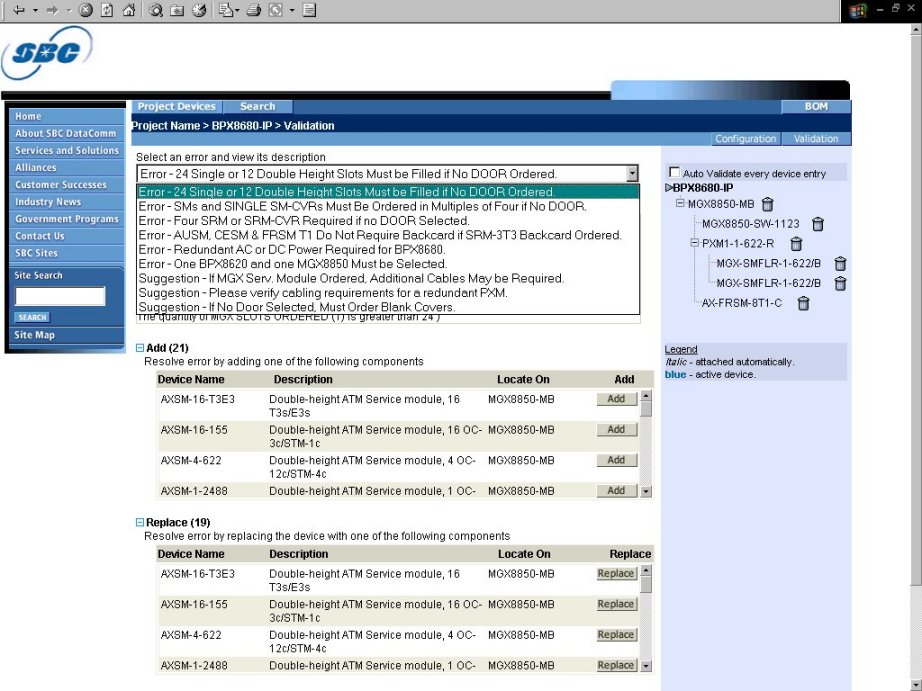Click the site SEARCH button
This screenshot has height=691, width=922.
pos(32,317)
